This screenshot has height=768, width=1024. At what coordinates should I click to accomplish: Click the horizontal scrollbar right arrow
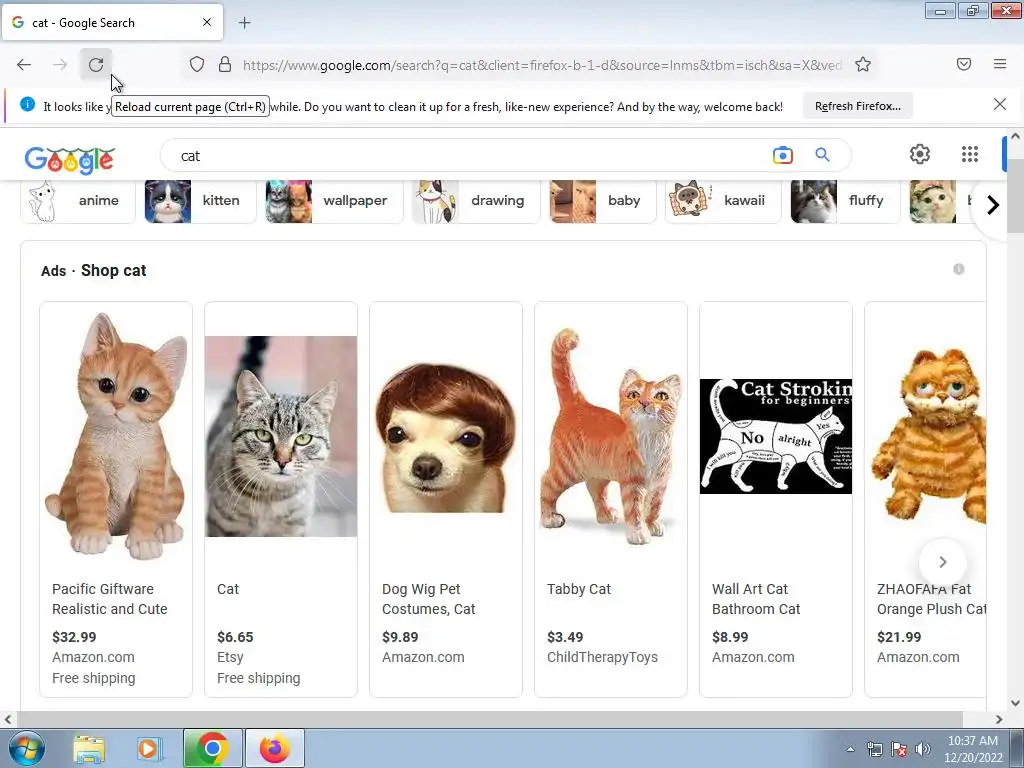pos(999,719)
